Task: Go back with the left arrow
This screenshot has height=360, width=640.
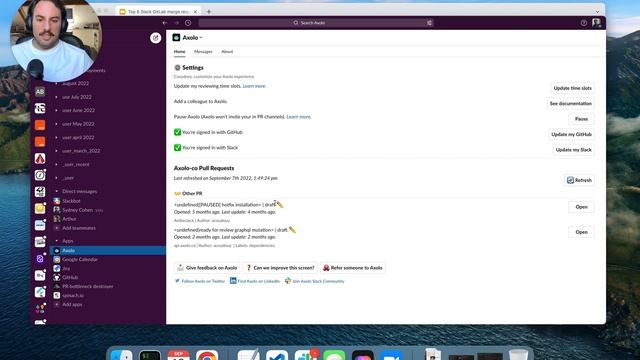Action: [164, 23]
